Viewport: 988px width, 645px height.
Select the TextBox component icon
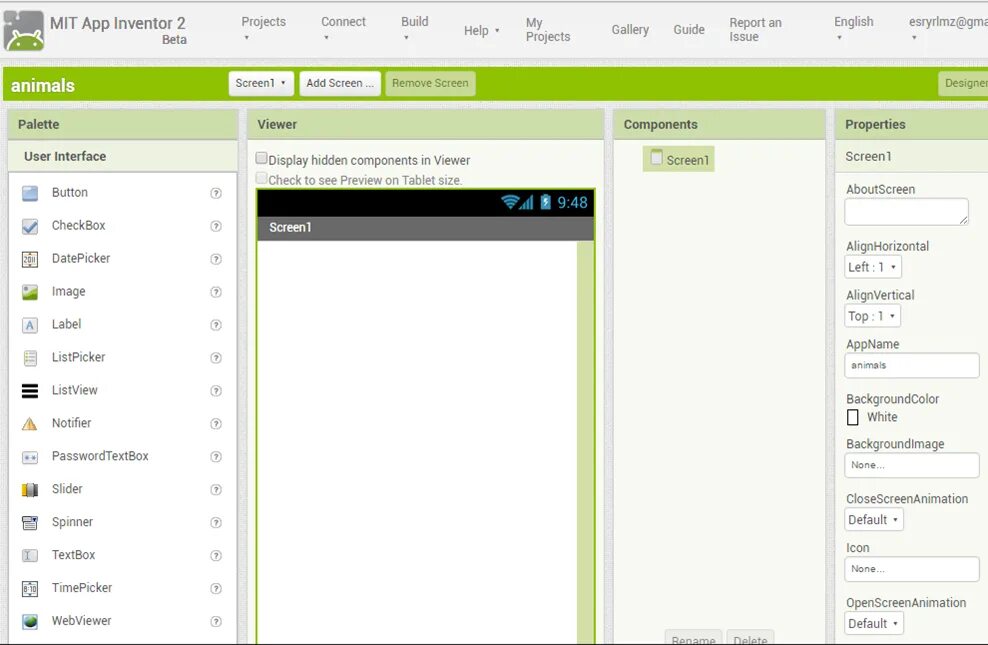(30, 555)
